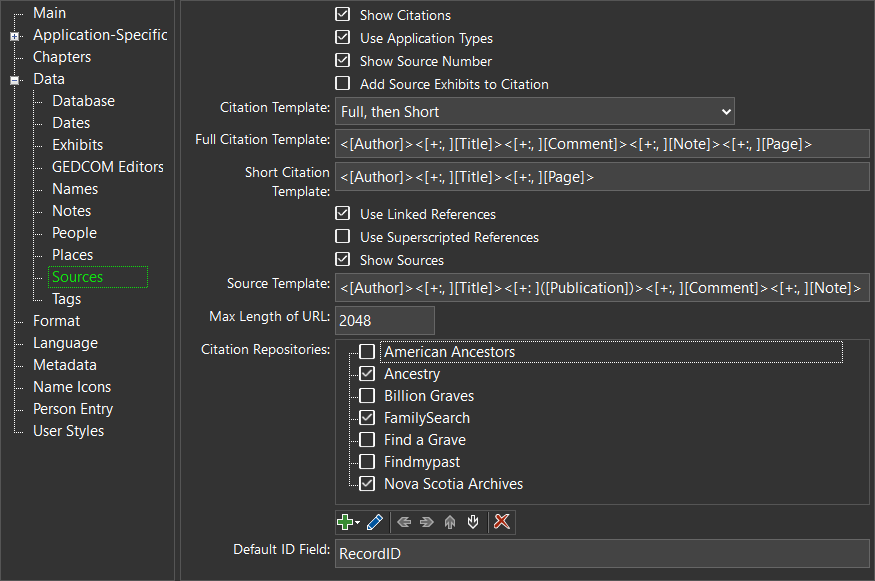The image size is (875, 581).
Task: Open Notes settings under Data
Action: coord(71,211)
